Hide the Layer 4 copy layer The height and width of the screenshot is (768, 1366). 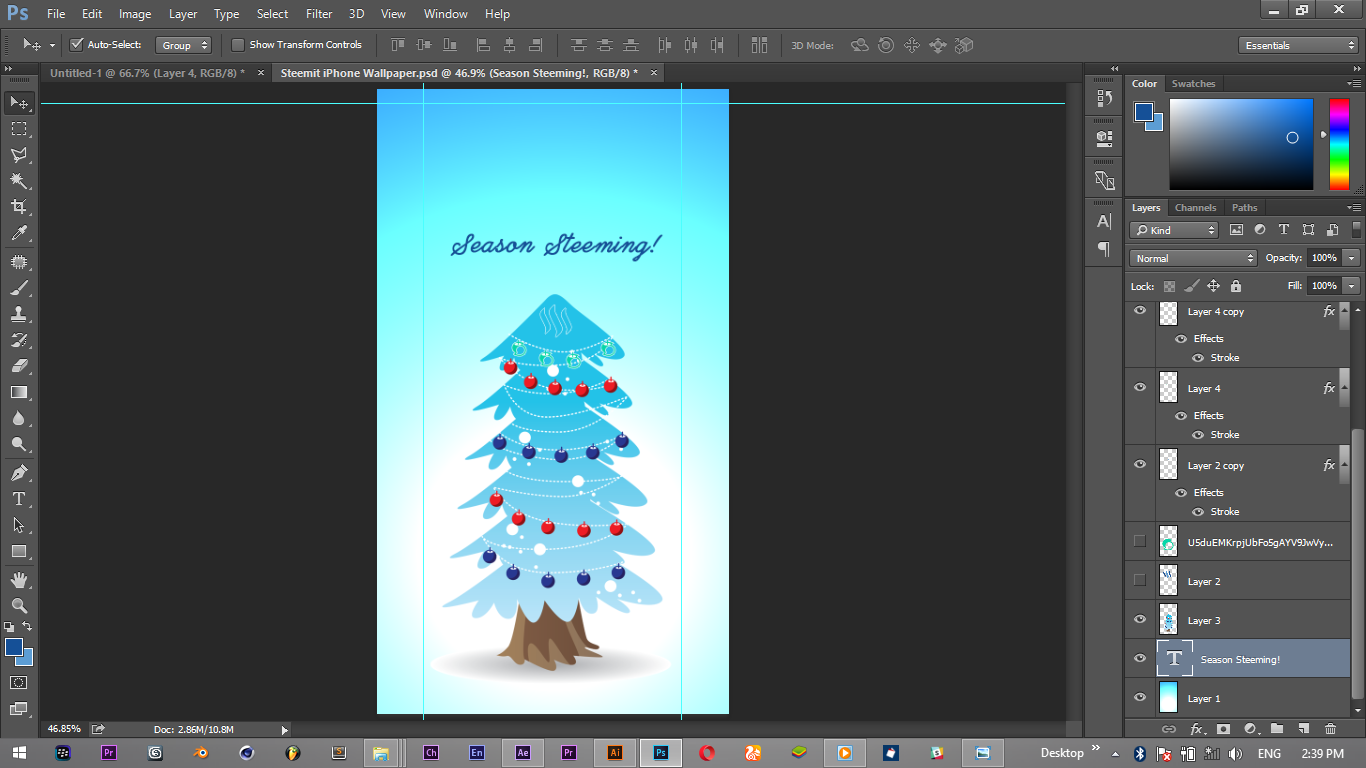click(1140, 311)
